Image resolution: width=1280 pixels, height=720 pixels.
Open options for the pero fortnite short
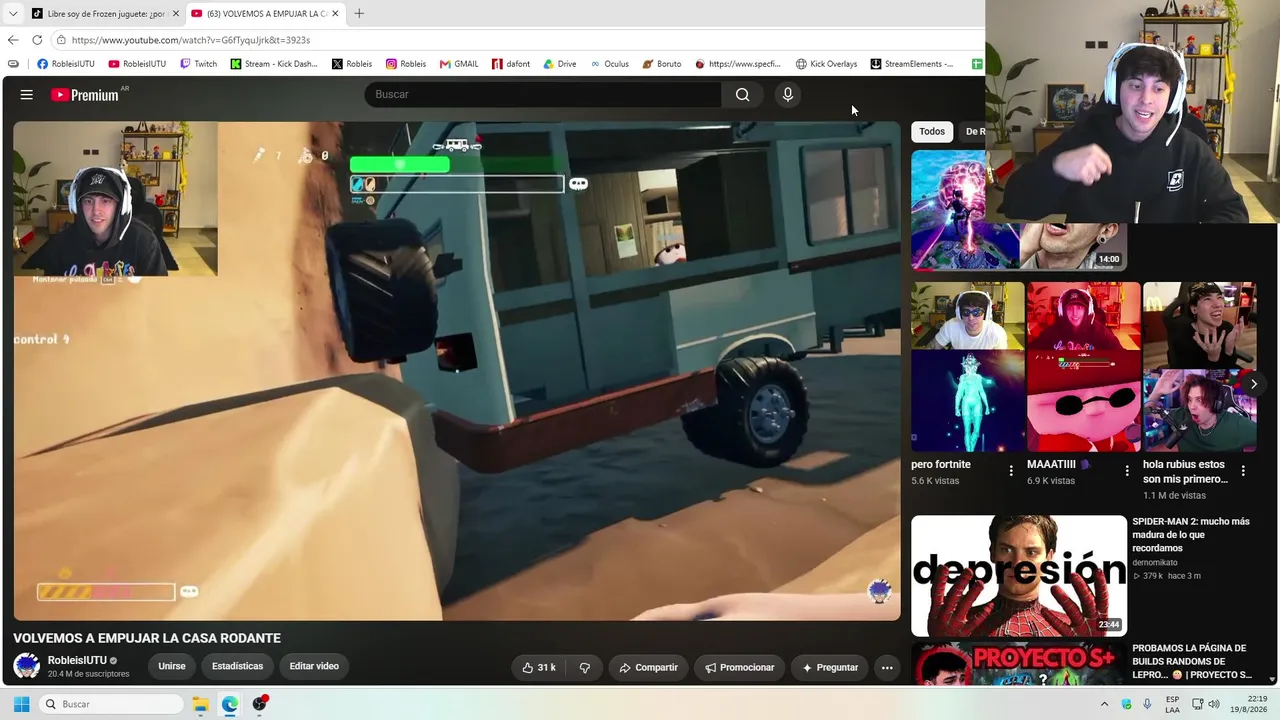click(1011, 470)
